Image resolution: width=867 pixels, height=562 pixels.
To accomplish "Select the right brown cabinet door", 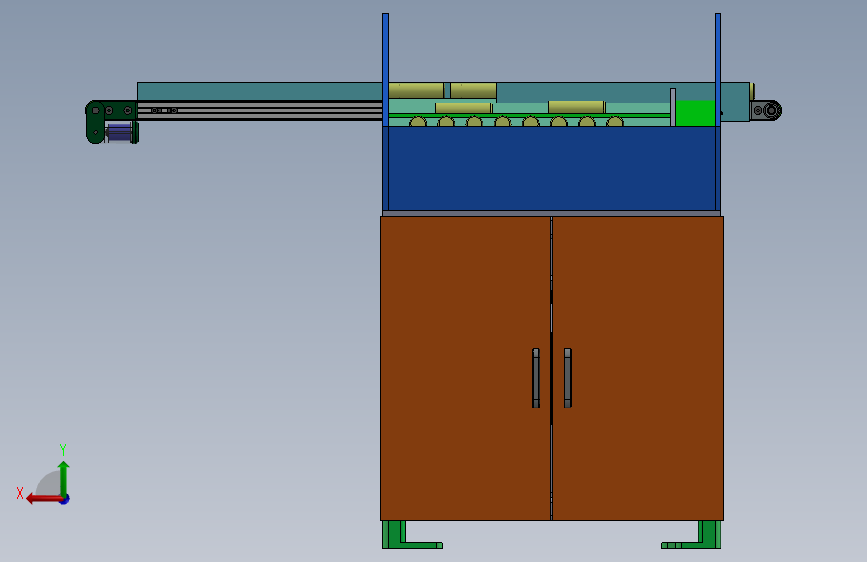I will click(638, 368).
